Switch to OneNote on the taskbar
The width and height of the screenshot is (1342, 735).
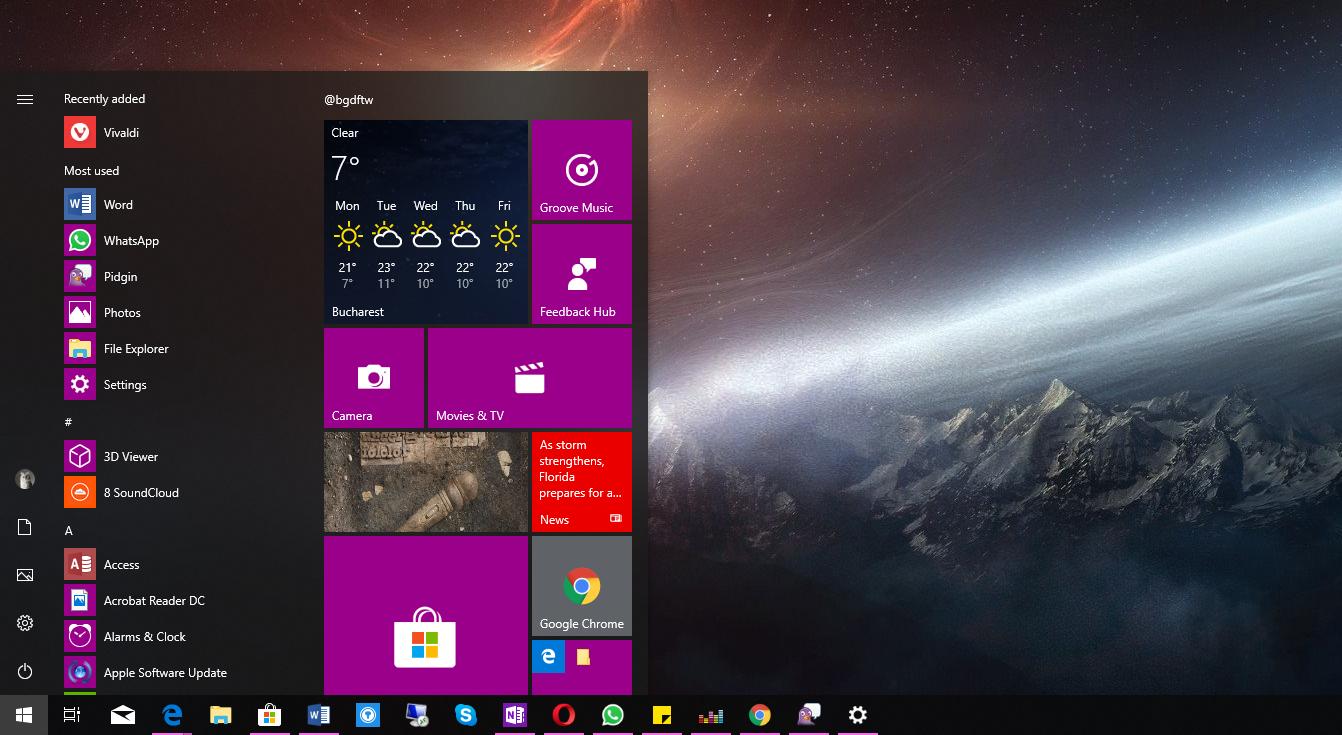click(515, 715)
